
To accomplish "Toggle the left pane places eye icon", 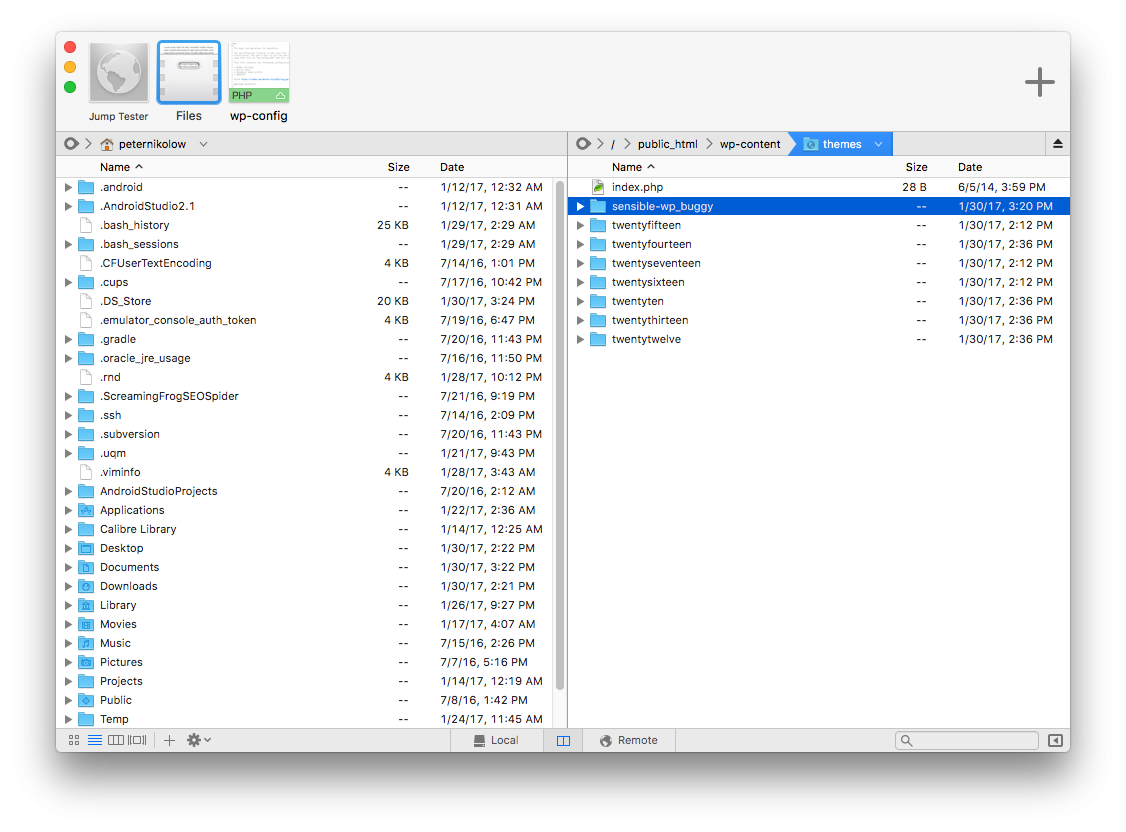I will pyautogui.click(x=71, y=144).
